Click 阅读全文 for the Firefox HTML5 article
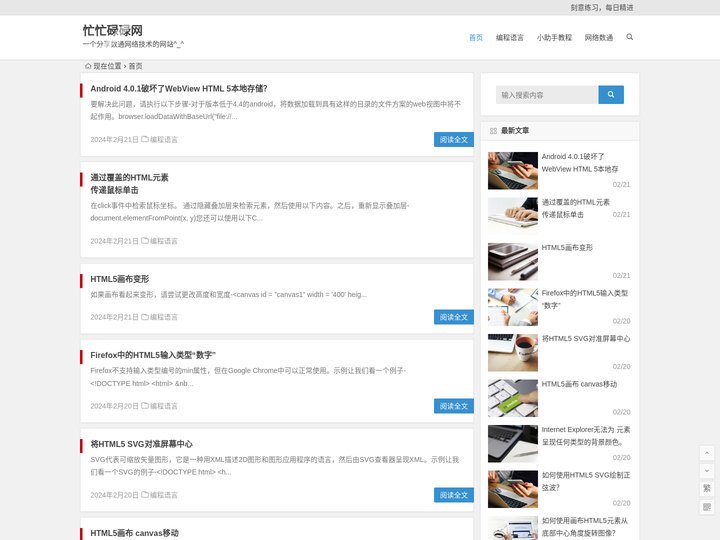Screen dimensions: 720x540 [454, 406]
